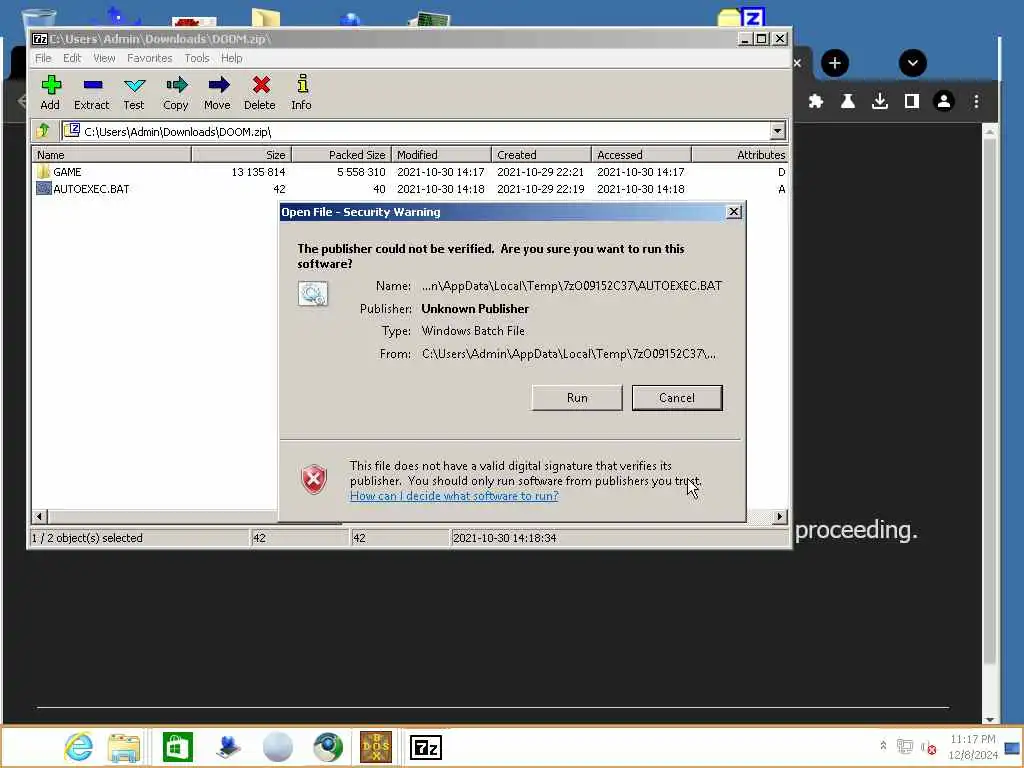Open the Info toolbar icon
This screenshot has width=1024, height=768.
click(301, 93)
